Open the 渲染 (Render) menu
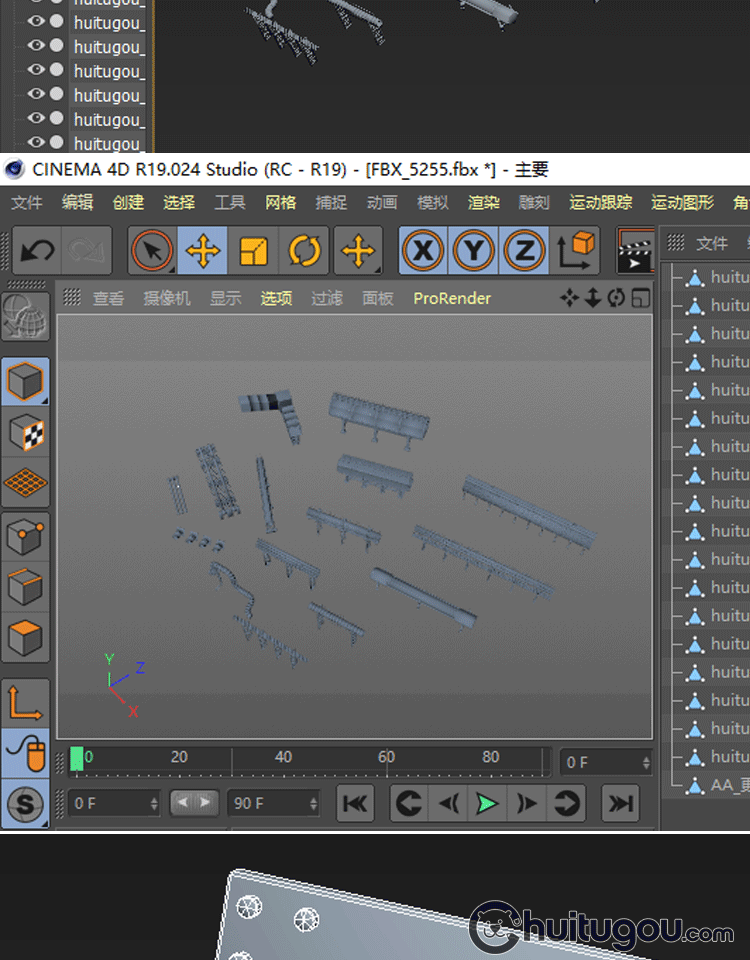 [483, 202]
